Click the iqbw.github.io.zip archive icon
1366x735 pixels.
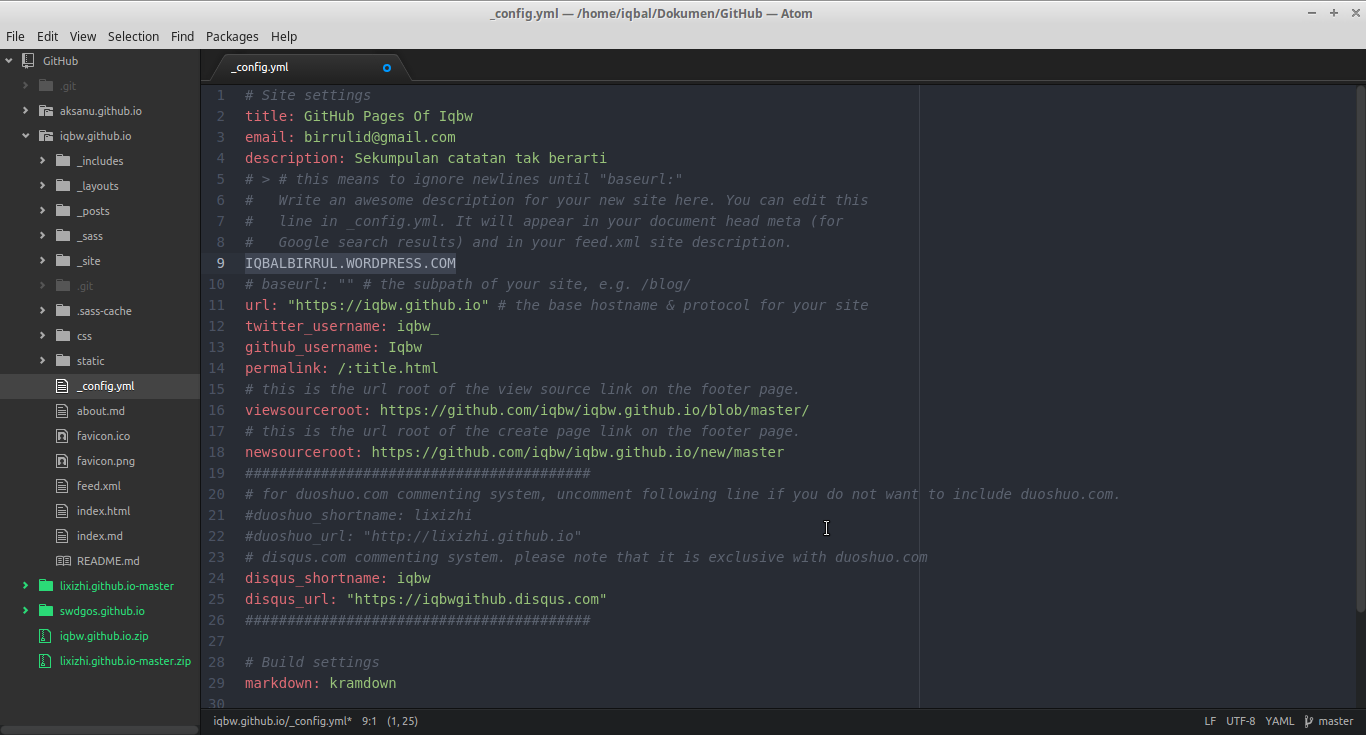click(x=44, y=636)
